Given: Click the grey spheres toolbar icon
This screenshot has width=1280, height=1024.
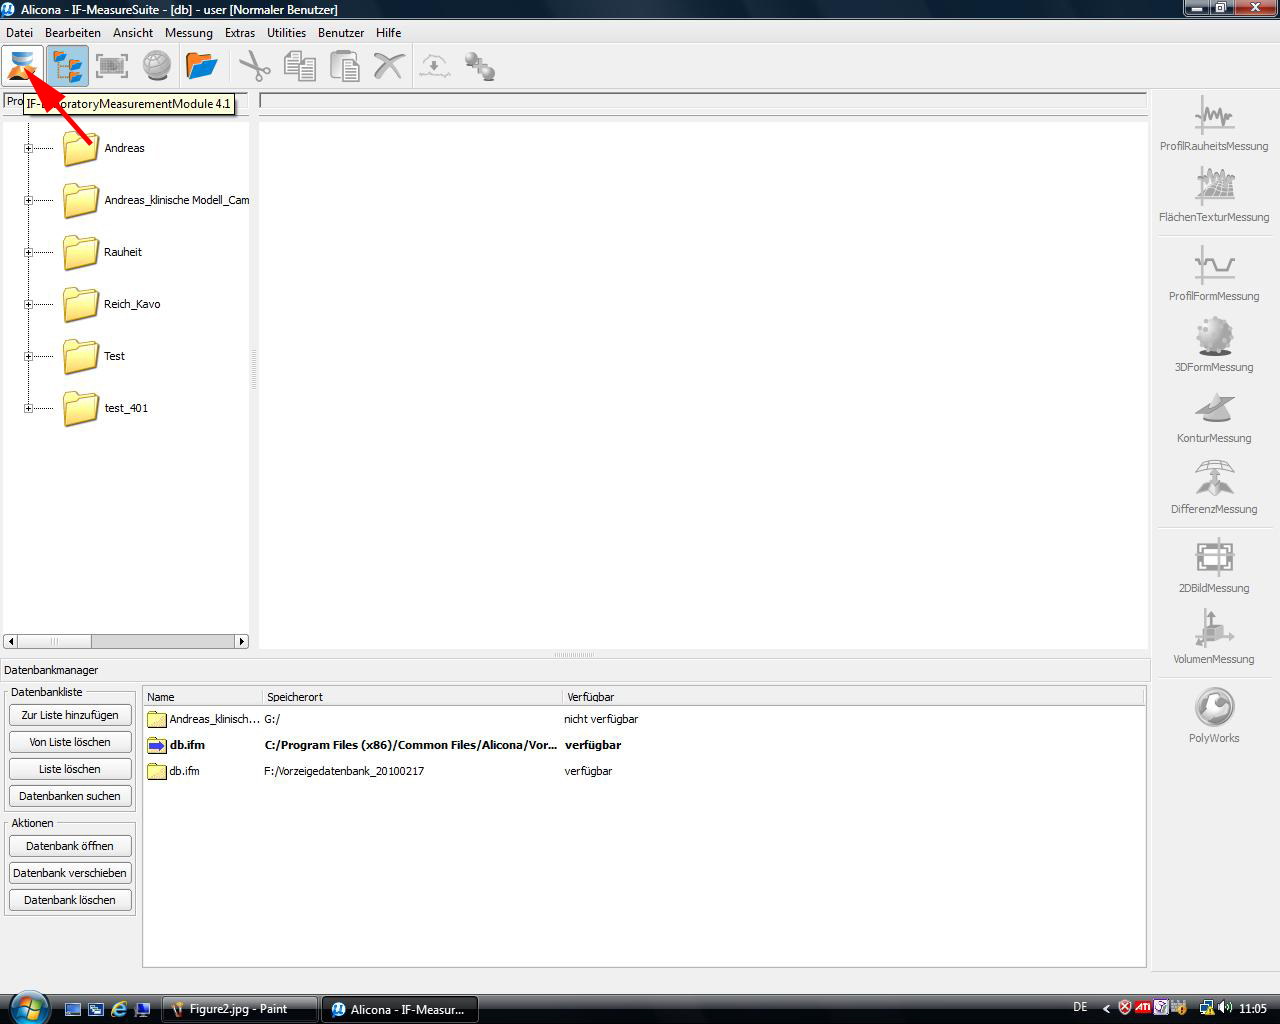Looking at the screenshot, I should 480,66.
